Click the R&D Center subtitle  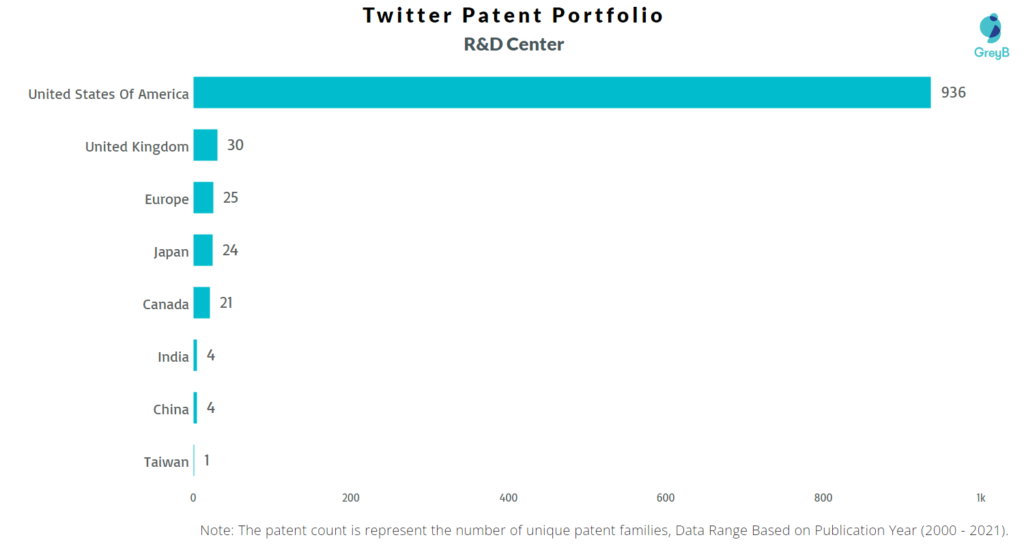point(512,44)
